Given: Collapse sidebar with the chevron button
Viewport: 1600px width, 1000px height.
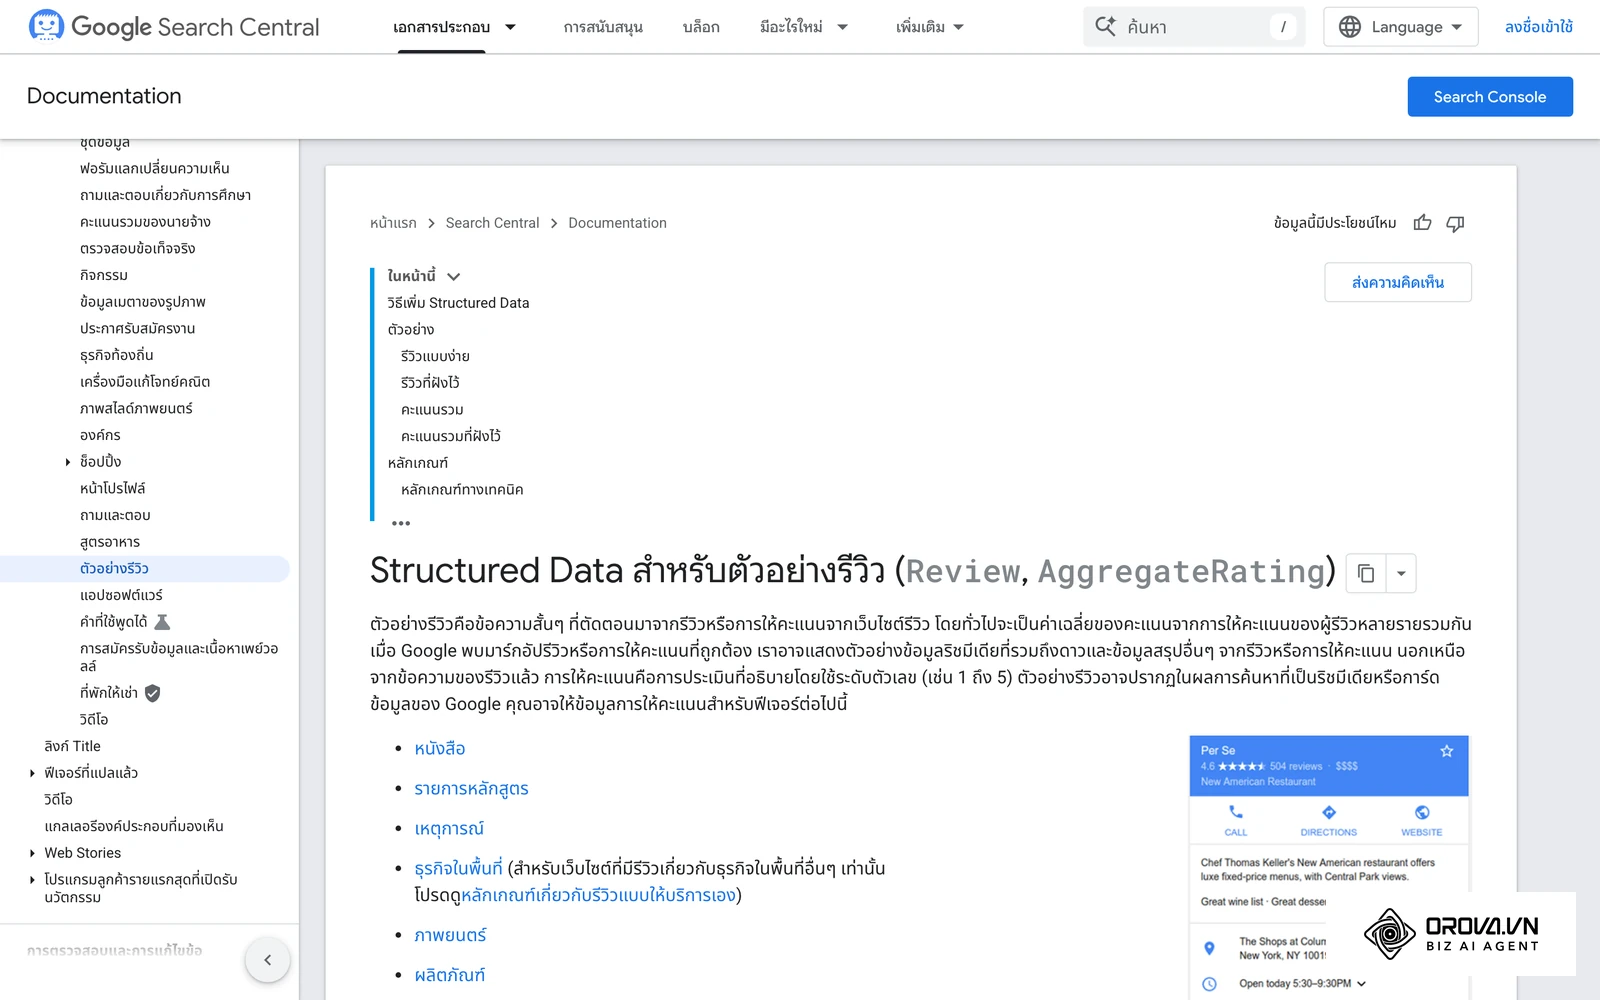Looking at the screenshot, I should [267, 960].
